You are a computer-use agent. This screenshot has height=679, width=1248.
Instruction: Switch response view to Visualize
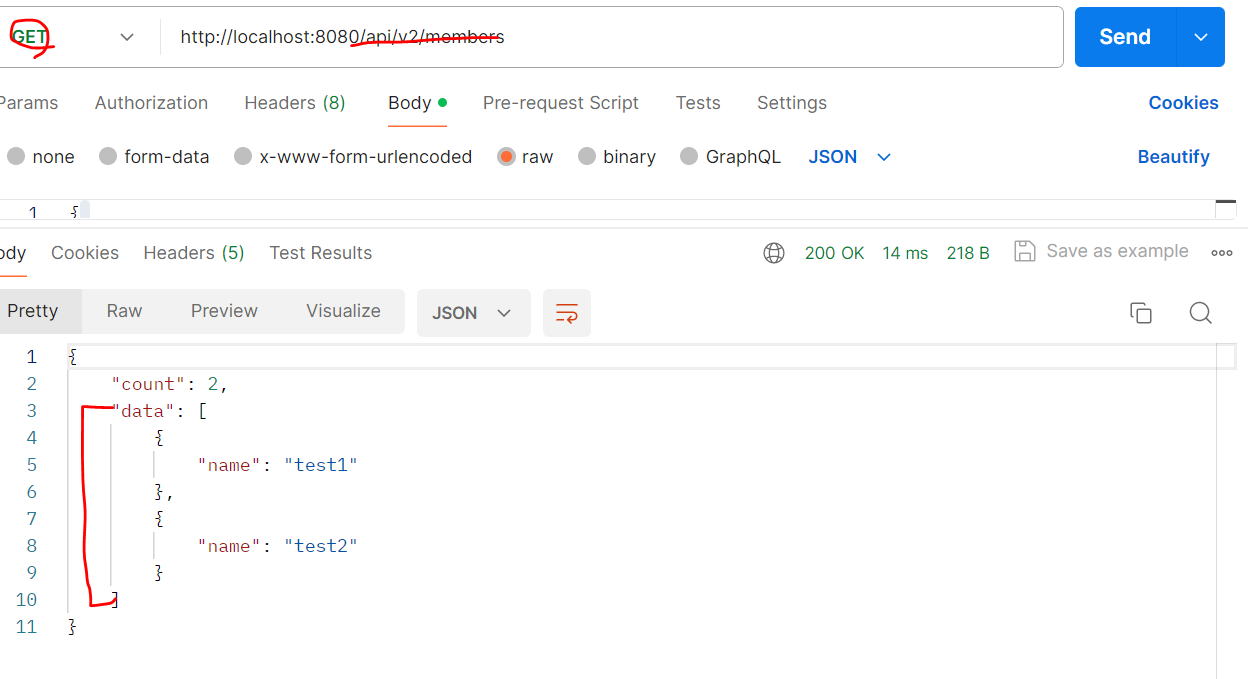point(343,311)
